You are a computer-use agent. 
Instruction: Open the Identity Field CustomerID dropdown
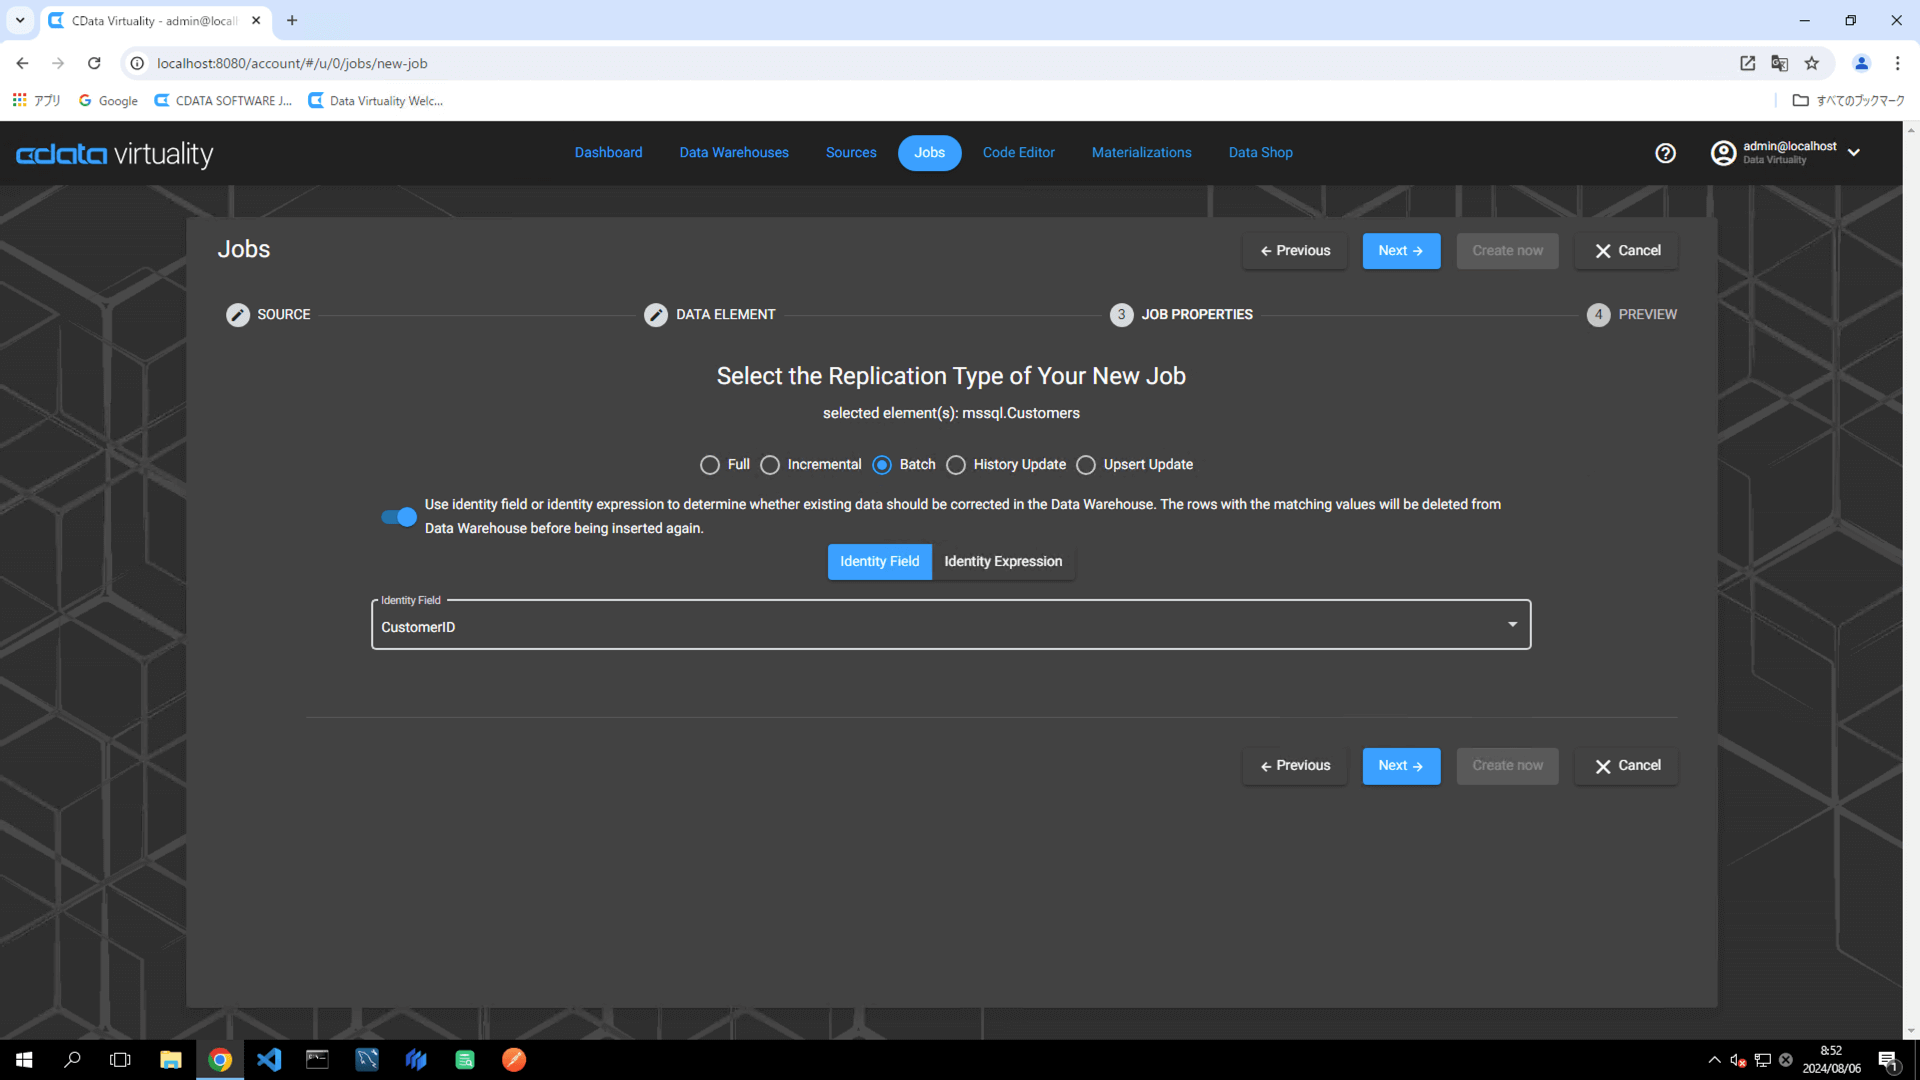click(950, 625)
